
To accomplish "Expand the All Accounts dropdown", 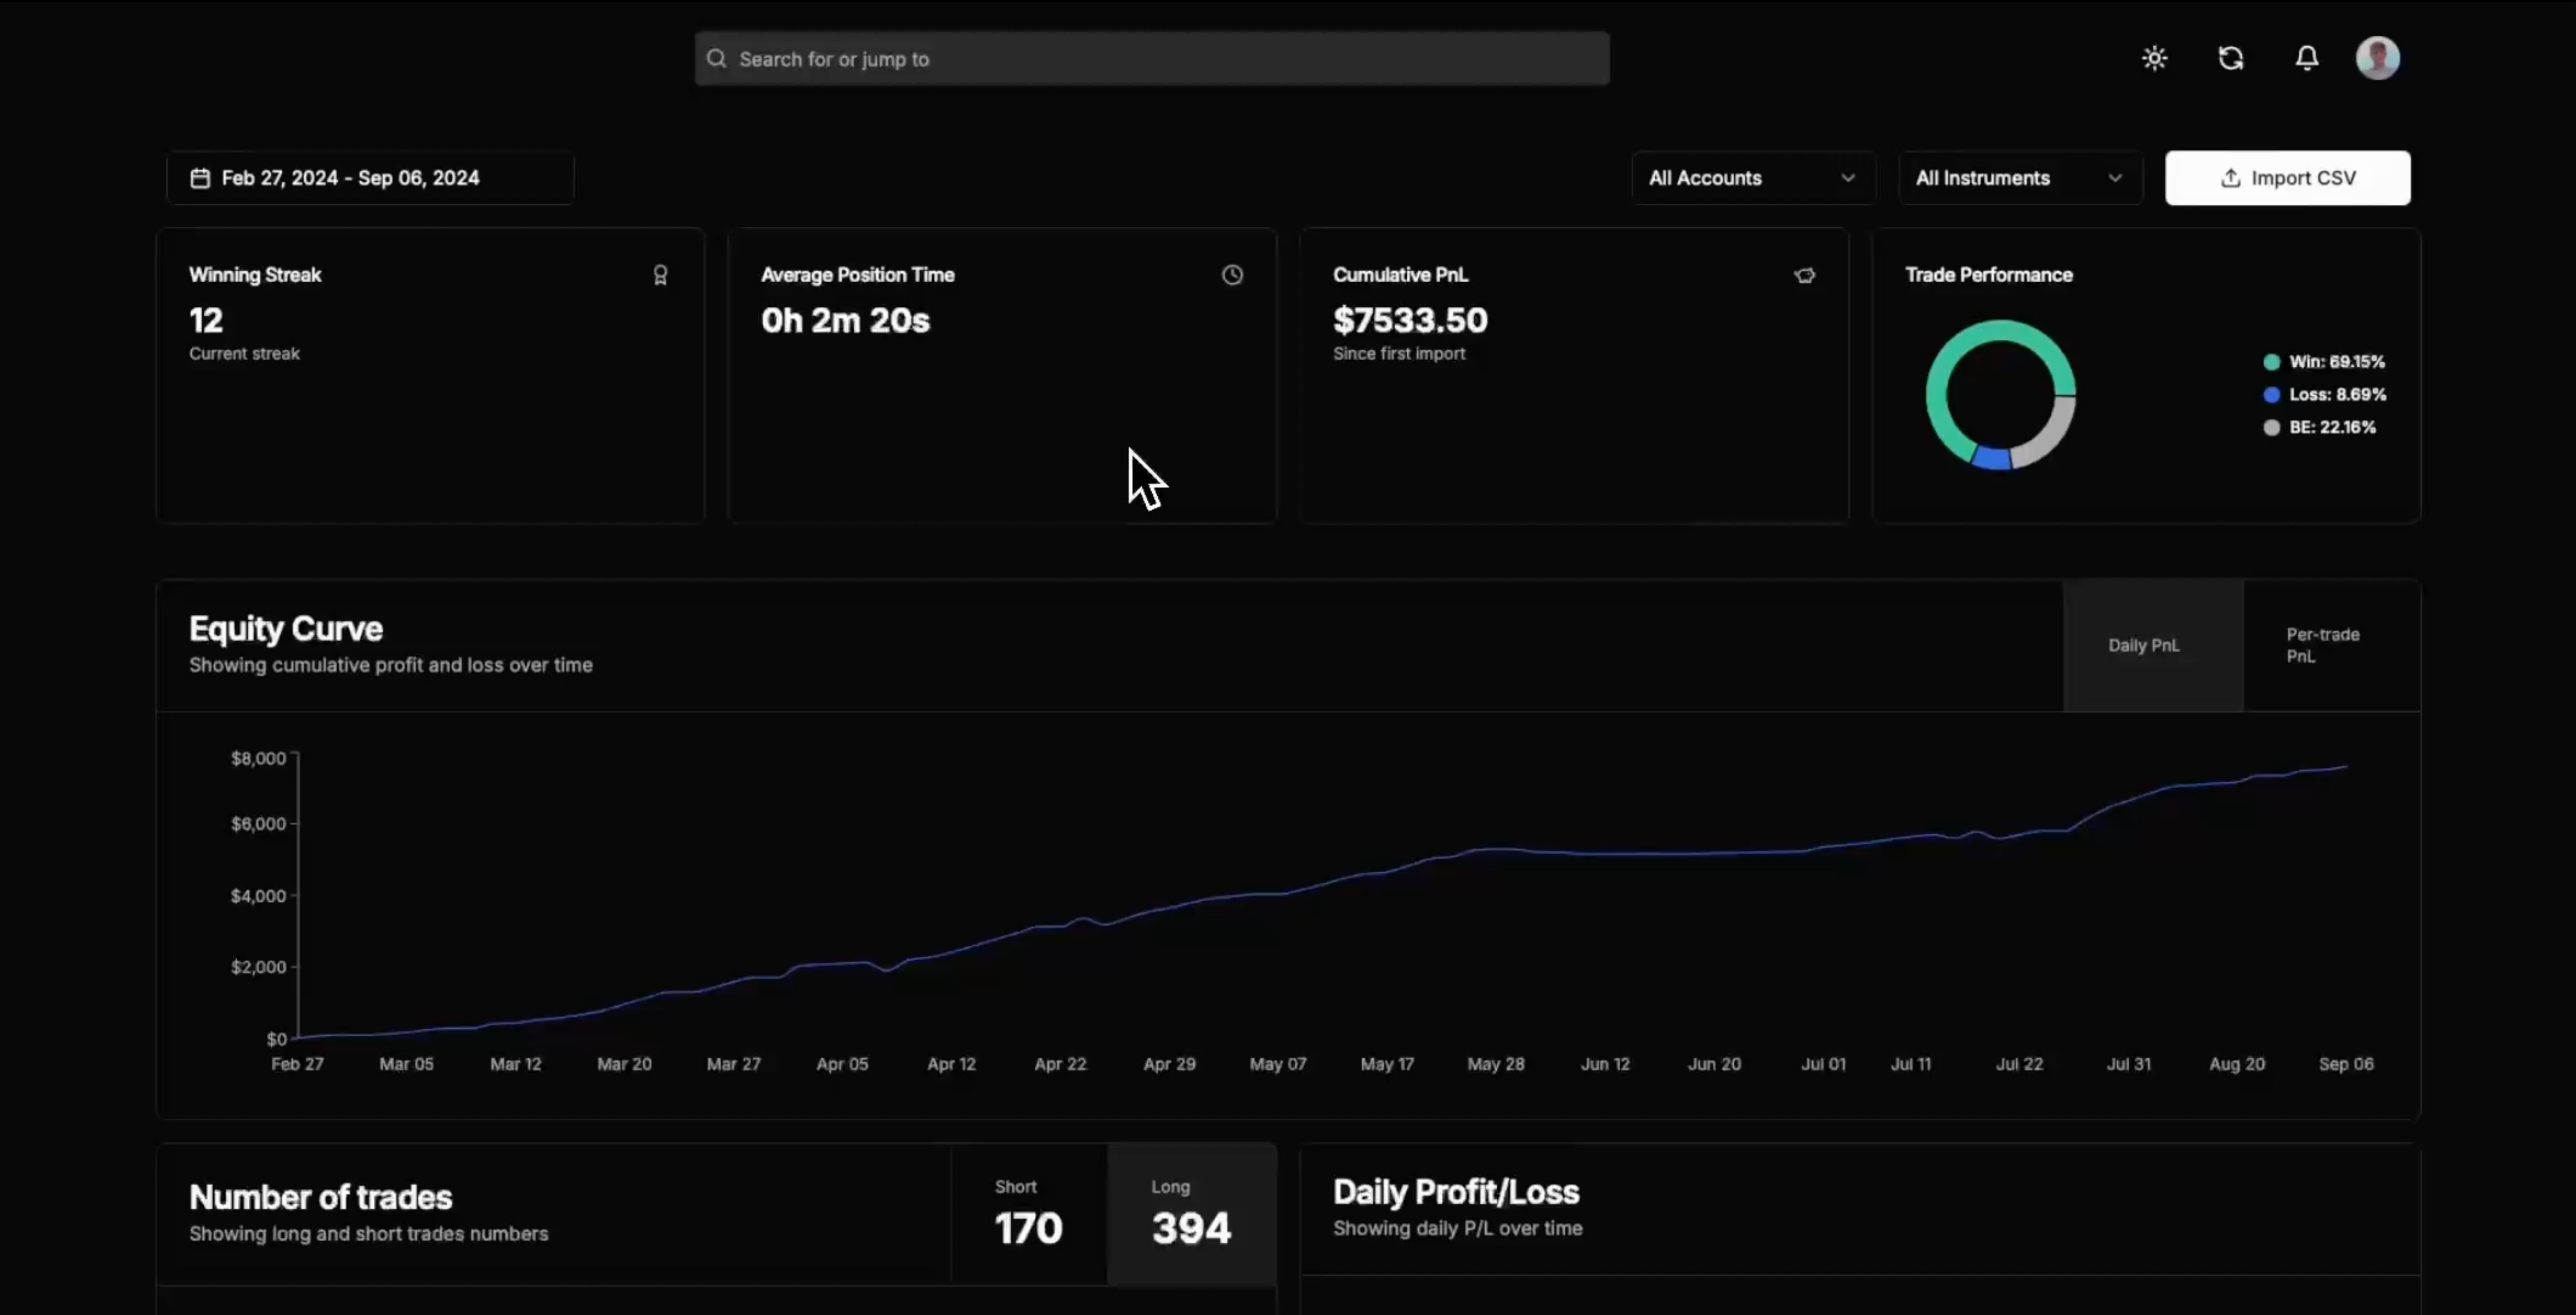I will click(1753, 178).
